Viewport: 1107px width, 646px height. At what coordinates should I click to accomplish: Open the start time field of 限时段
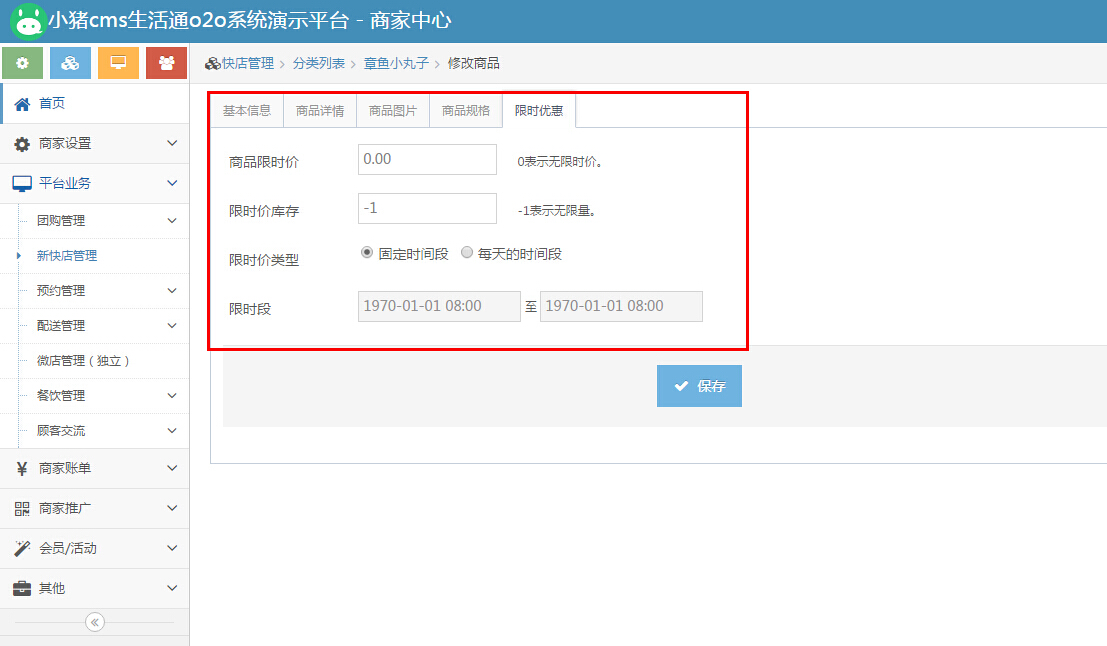coord(439,306)
